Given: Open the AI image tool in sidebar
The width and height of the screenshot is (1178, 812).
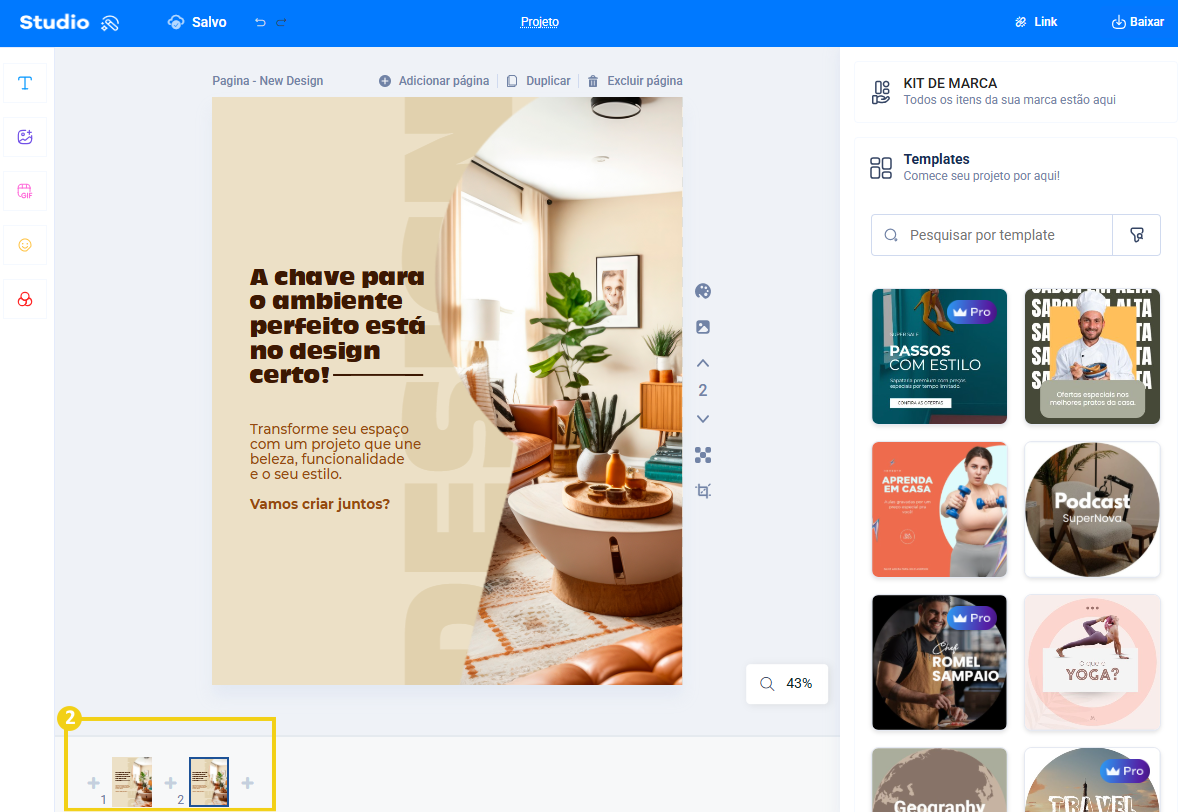Looking at the screenshot, I should [x=25, y=137].
